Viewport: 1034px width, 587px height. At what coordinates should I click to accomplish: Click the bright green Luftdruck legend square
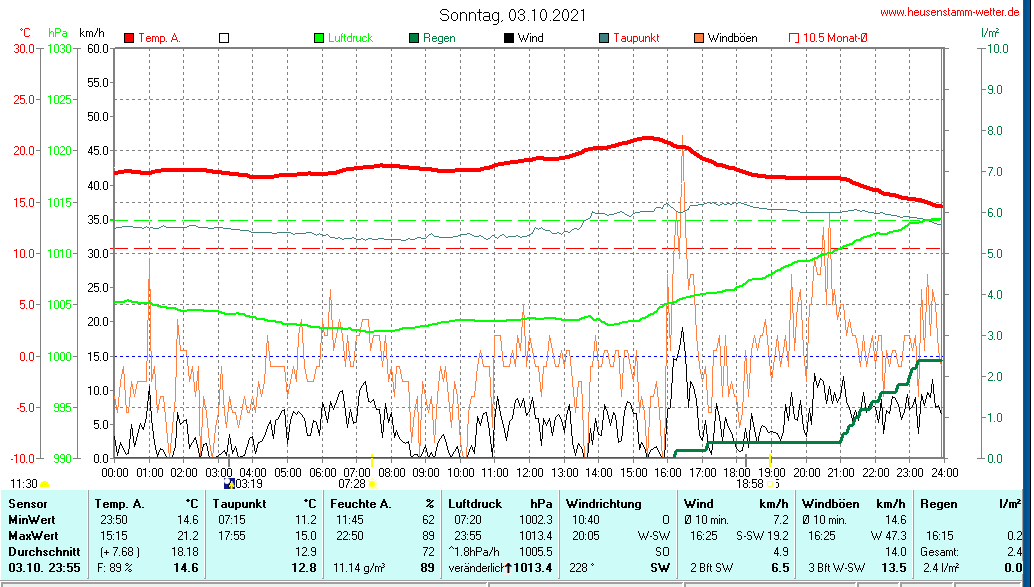tap(319, 38)
